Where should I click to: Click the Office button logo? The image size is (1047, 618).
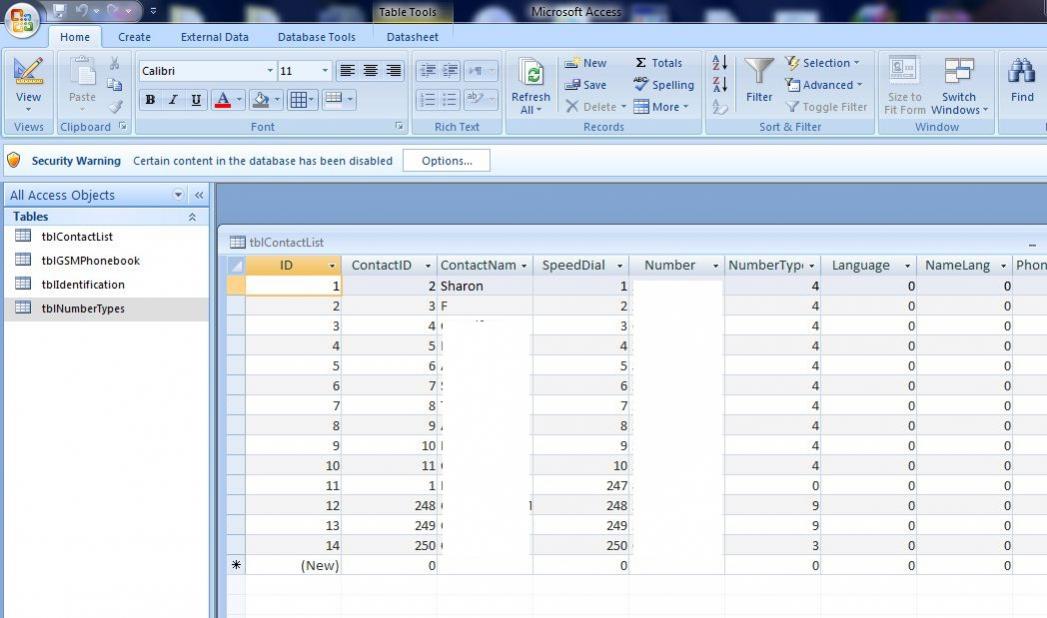coord(21,19)
